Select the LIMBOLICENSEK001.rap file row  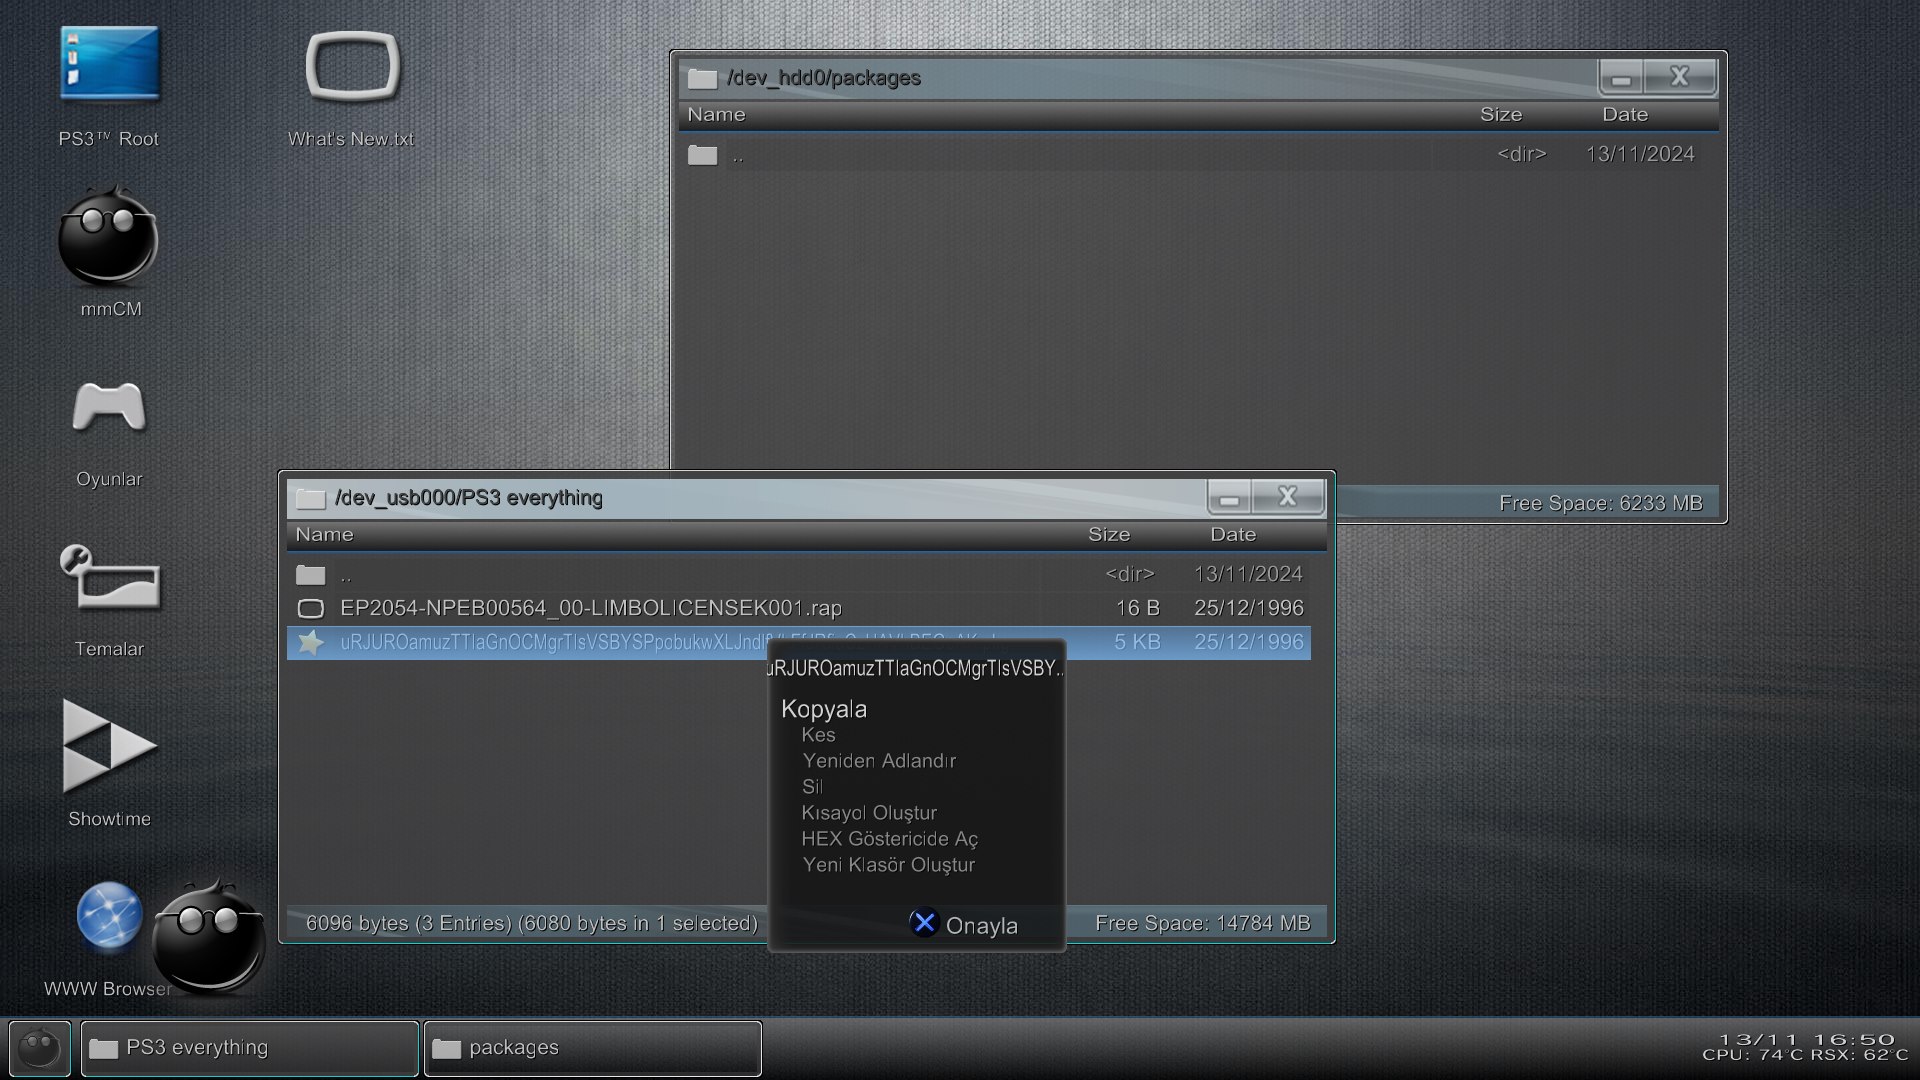(x=590, y=608)
